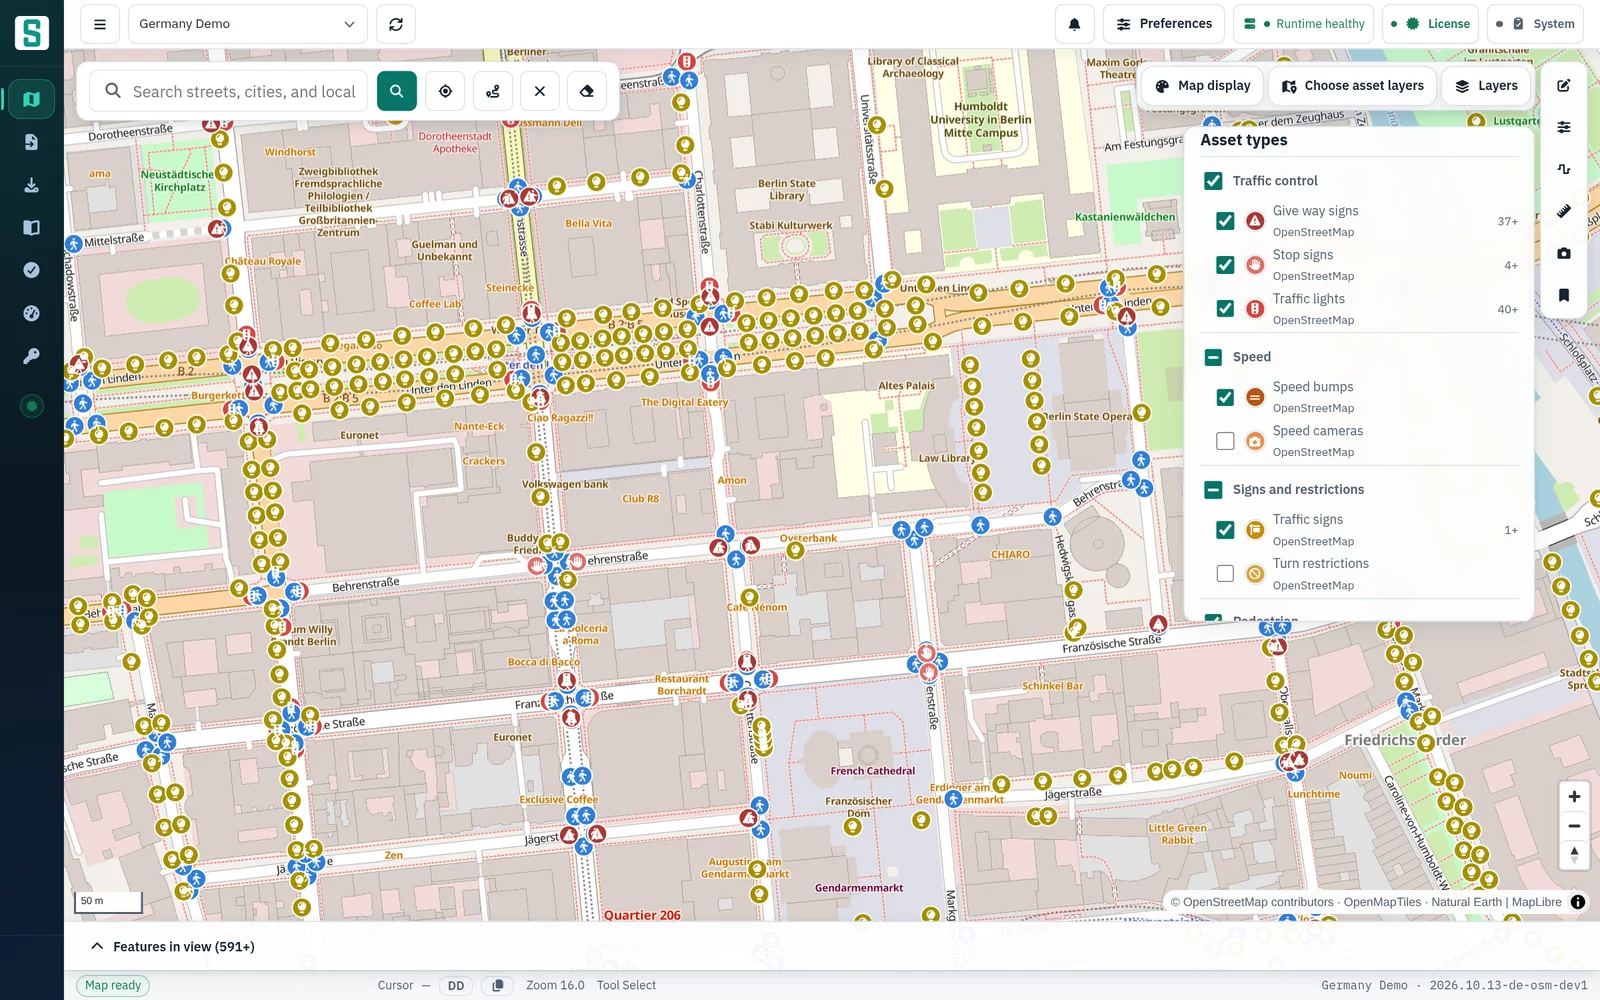The width and height of the screenshot is (1600, 1000).
Task: Click the edit pencil tool on right toolbar
Action: [x=1564, y=86]
